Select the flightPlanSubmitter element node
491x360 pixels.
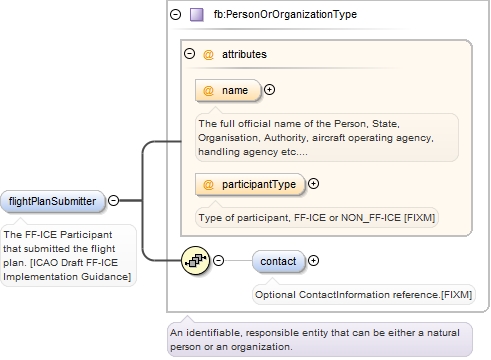click(x=53, y=201)
